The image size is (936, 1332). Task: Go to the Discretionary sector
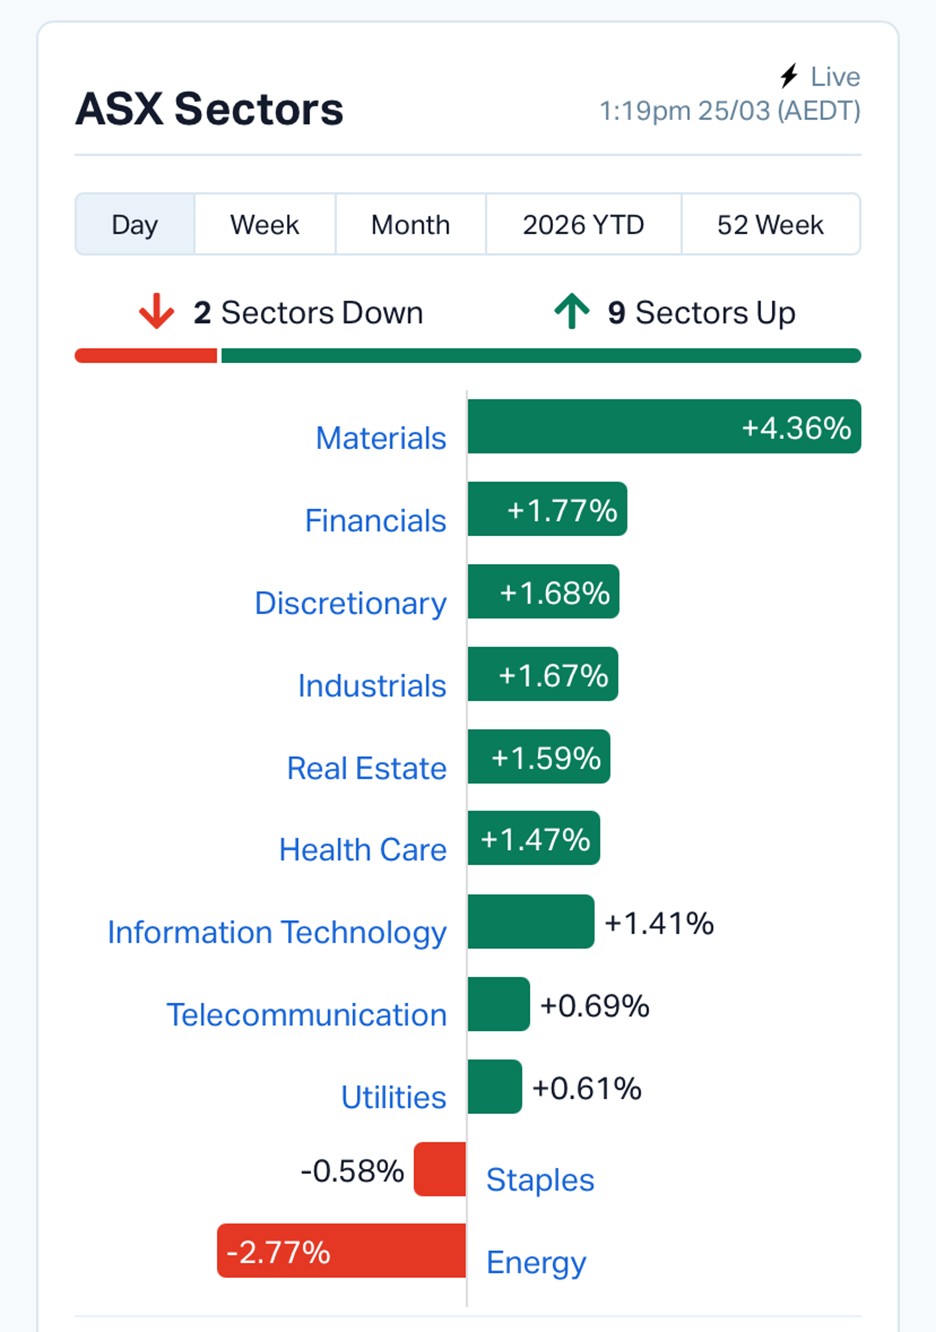coord(350,603)
